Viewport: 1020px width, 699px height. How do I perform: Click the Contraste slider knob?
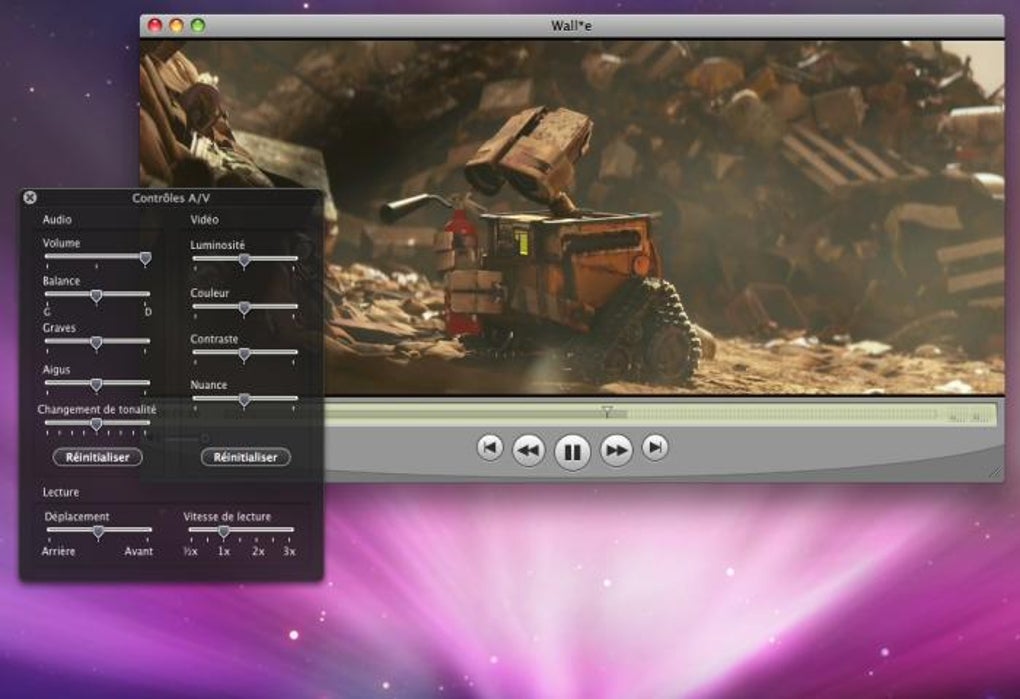click(x=244, y=354)
